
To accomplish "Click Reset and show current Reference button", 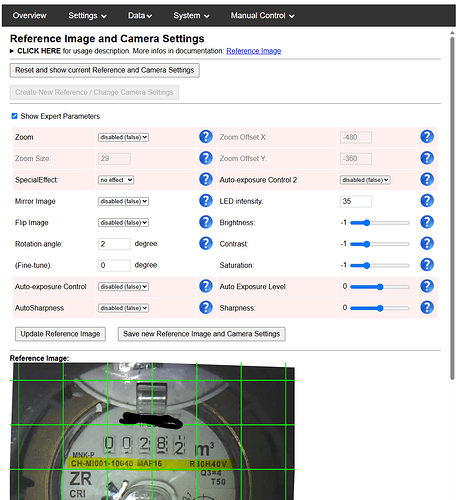I will click(x=105, y=70).
